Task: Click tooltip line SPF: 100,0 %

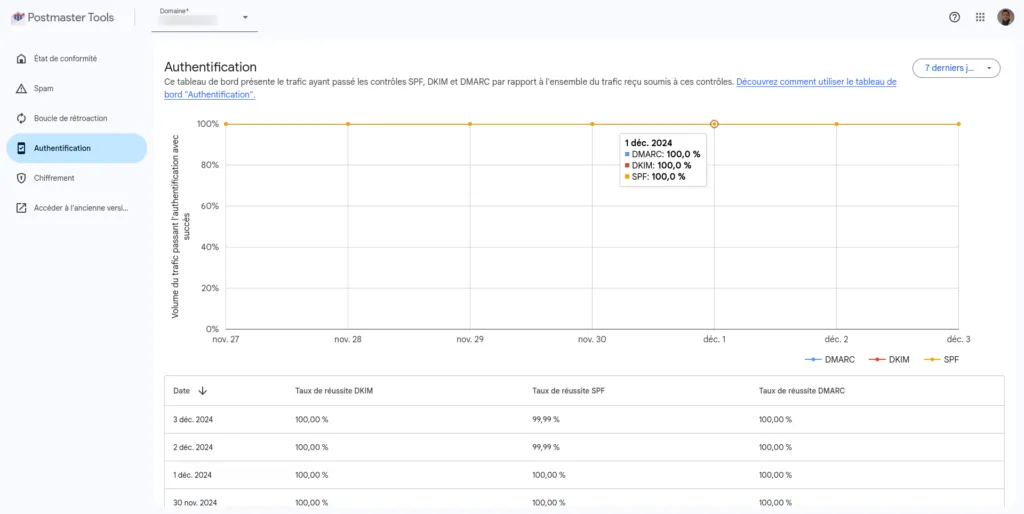Action: (x=655, y=176)
